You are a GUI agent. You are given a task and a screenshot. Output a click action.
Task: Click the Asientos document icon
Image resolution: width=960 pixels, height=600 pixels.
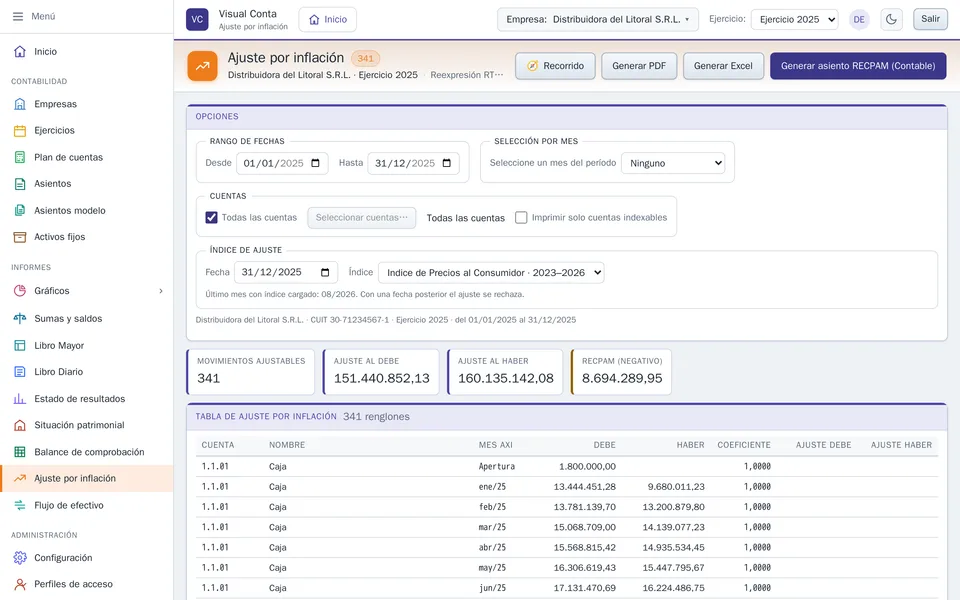point(20,184)
